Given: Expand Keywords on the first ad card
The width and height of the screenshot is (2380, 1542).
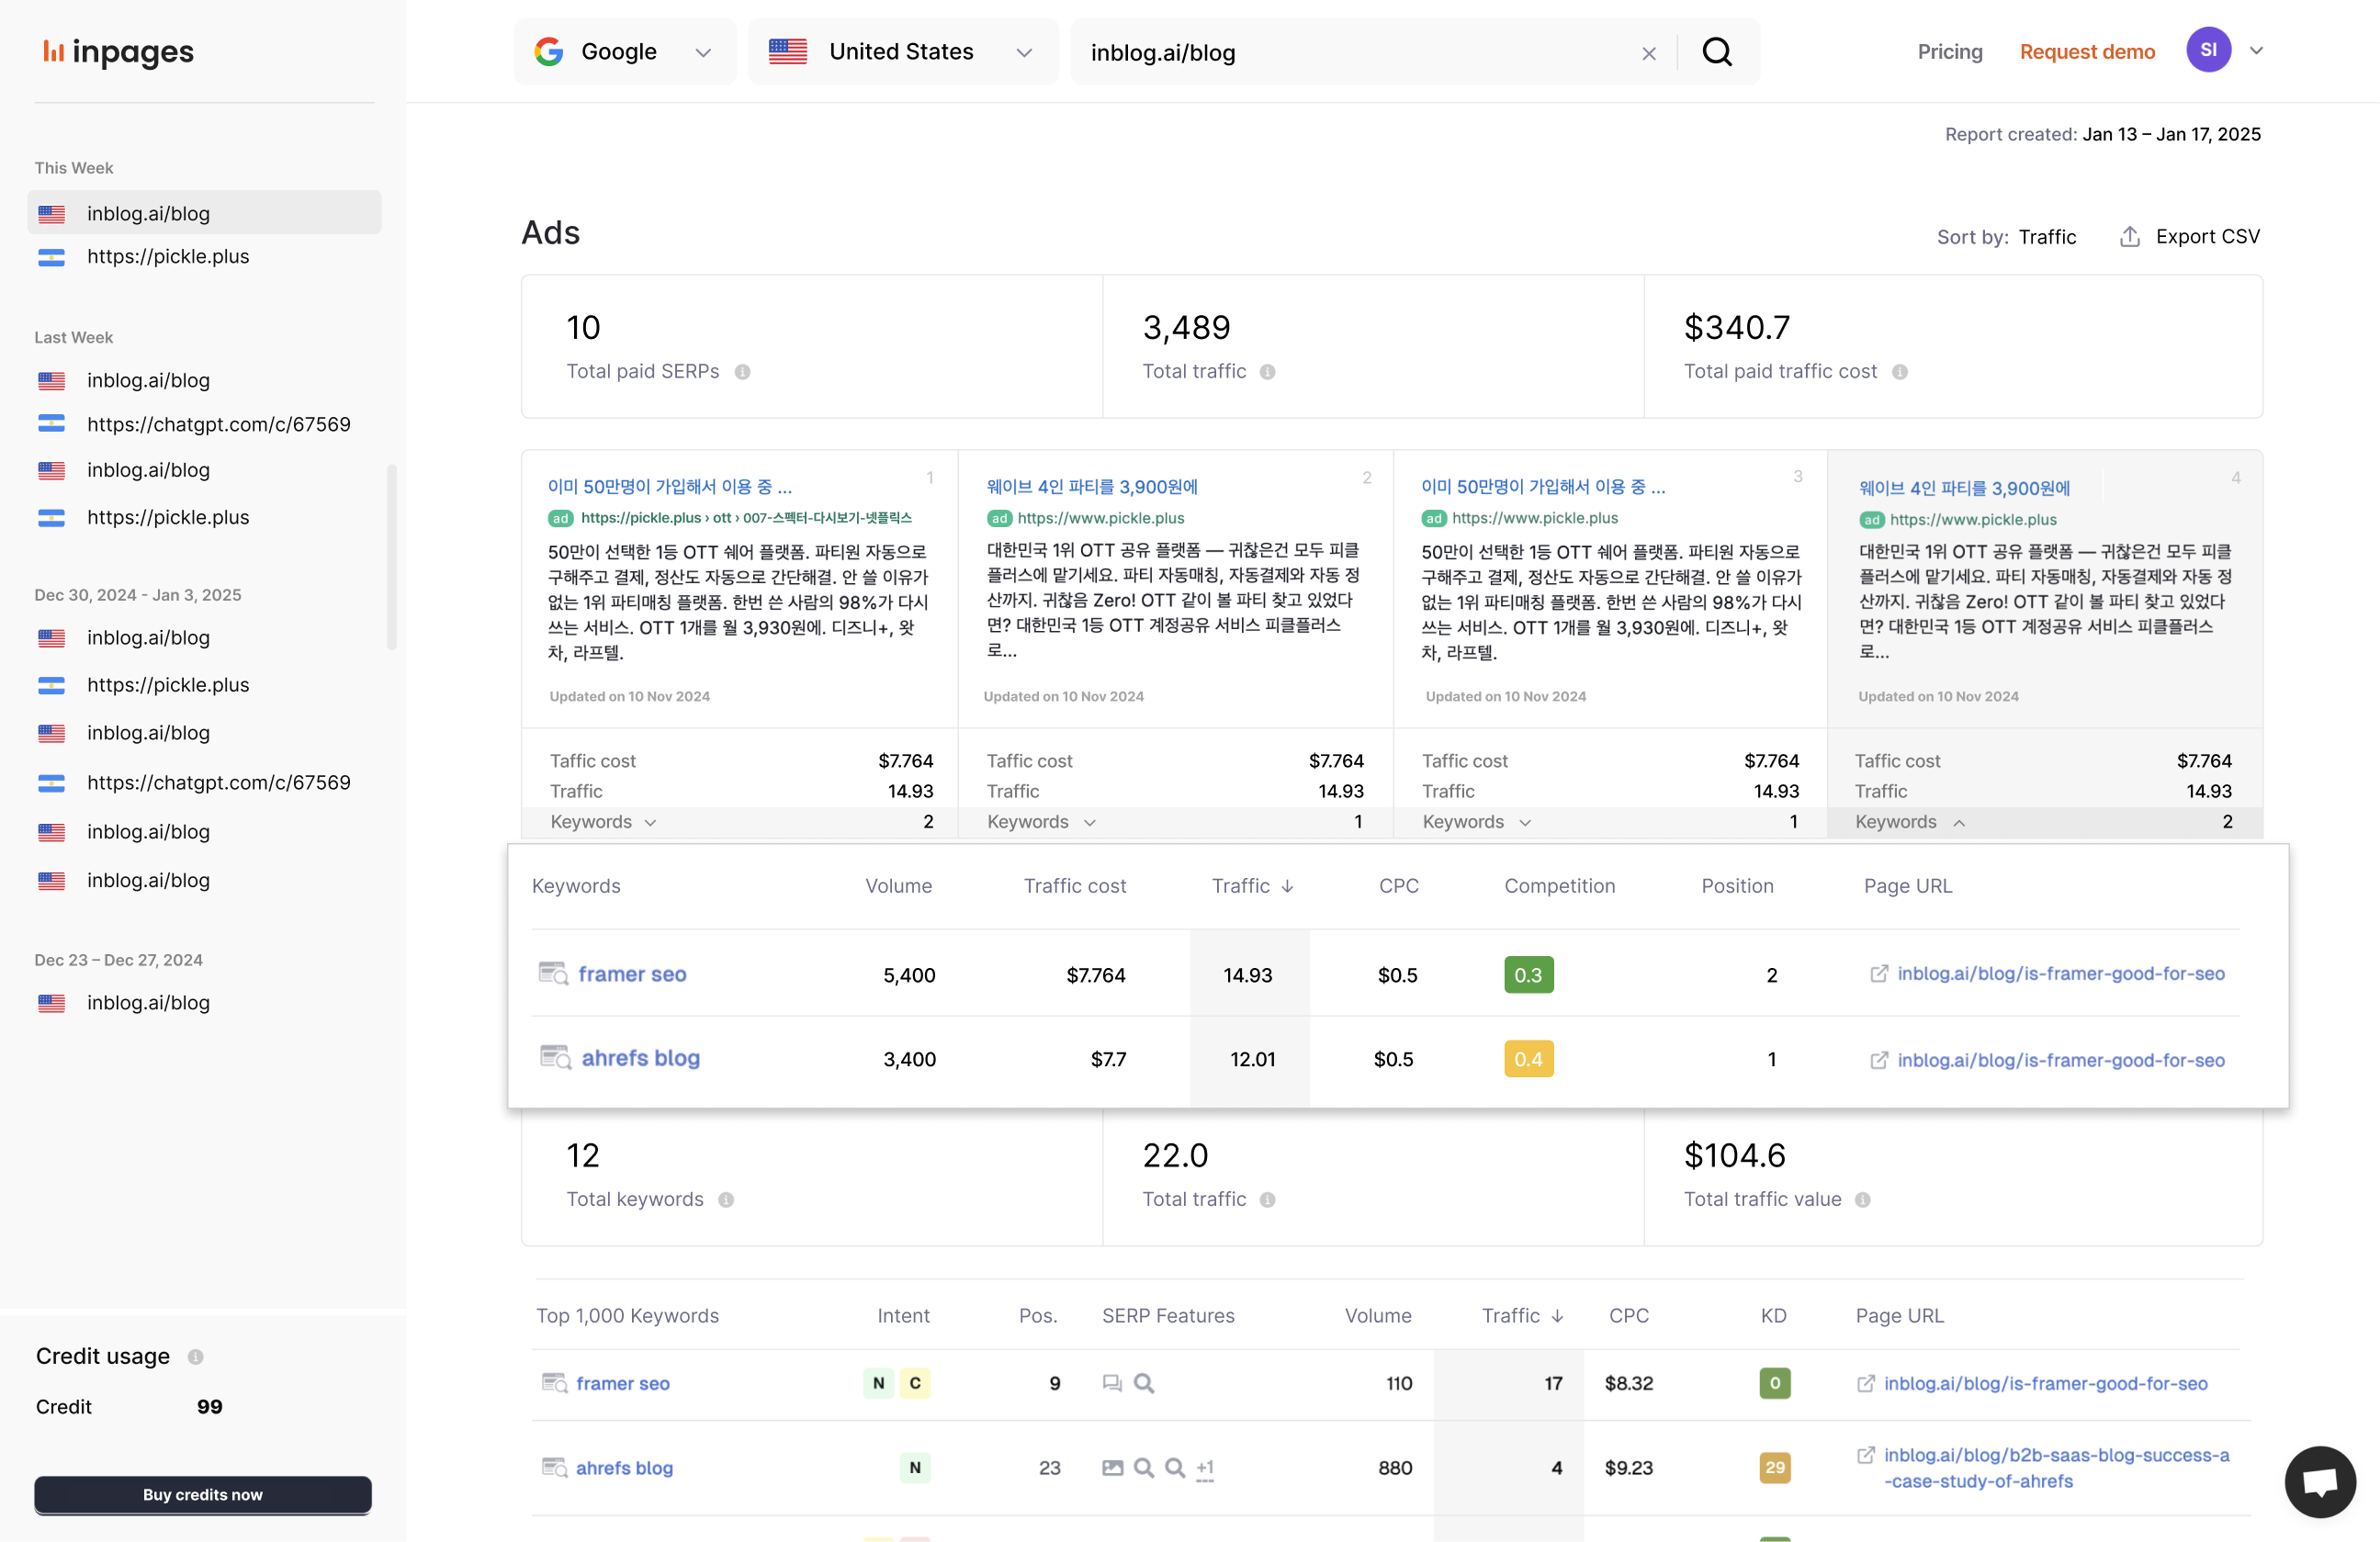Looking at the screenshot, I should click(x=604, y=822).
